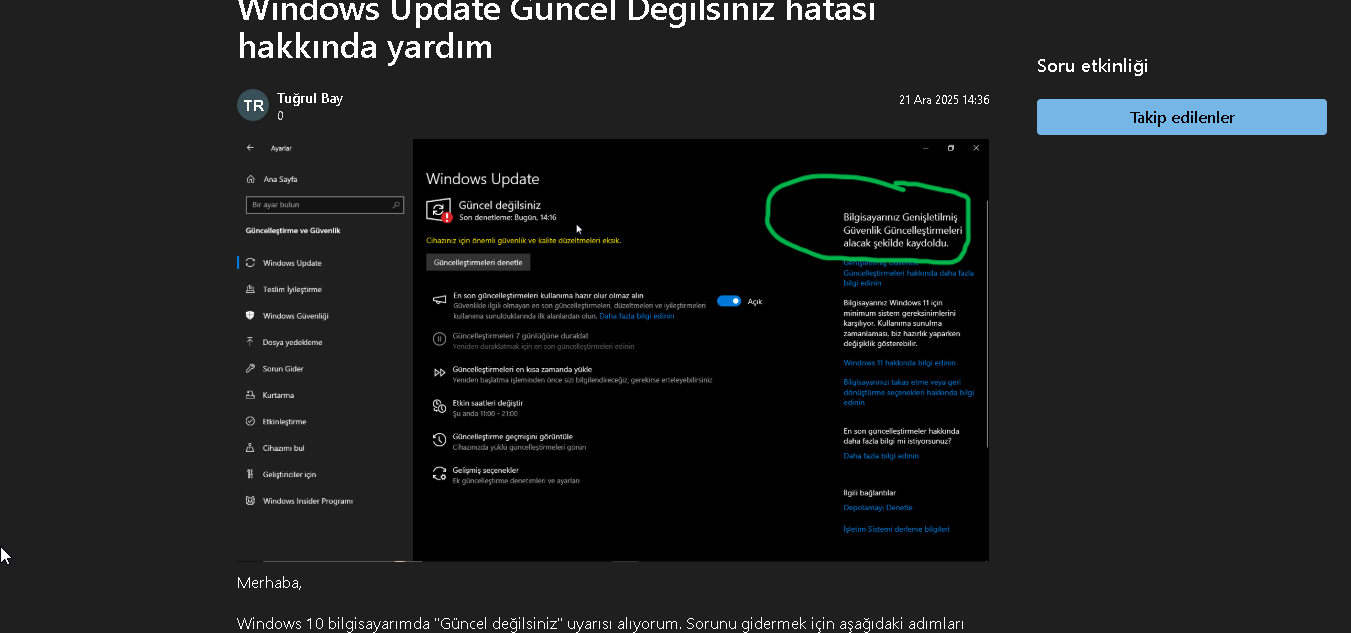Viewport: 1351px width, 633px height.
Task: Click the Teslim İyileştirme icon
Action: coord(250,289)
